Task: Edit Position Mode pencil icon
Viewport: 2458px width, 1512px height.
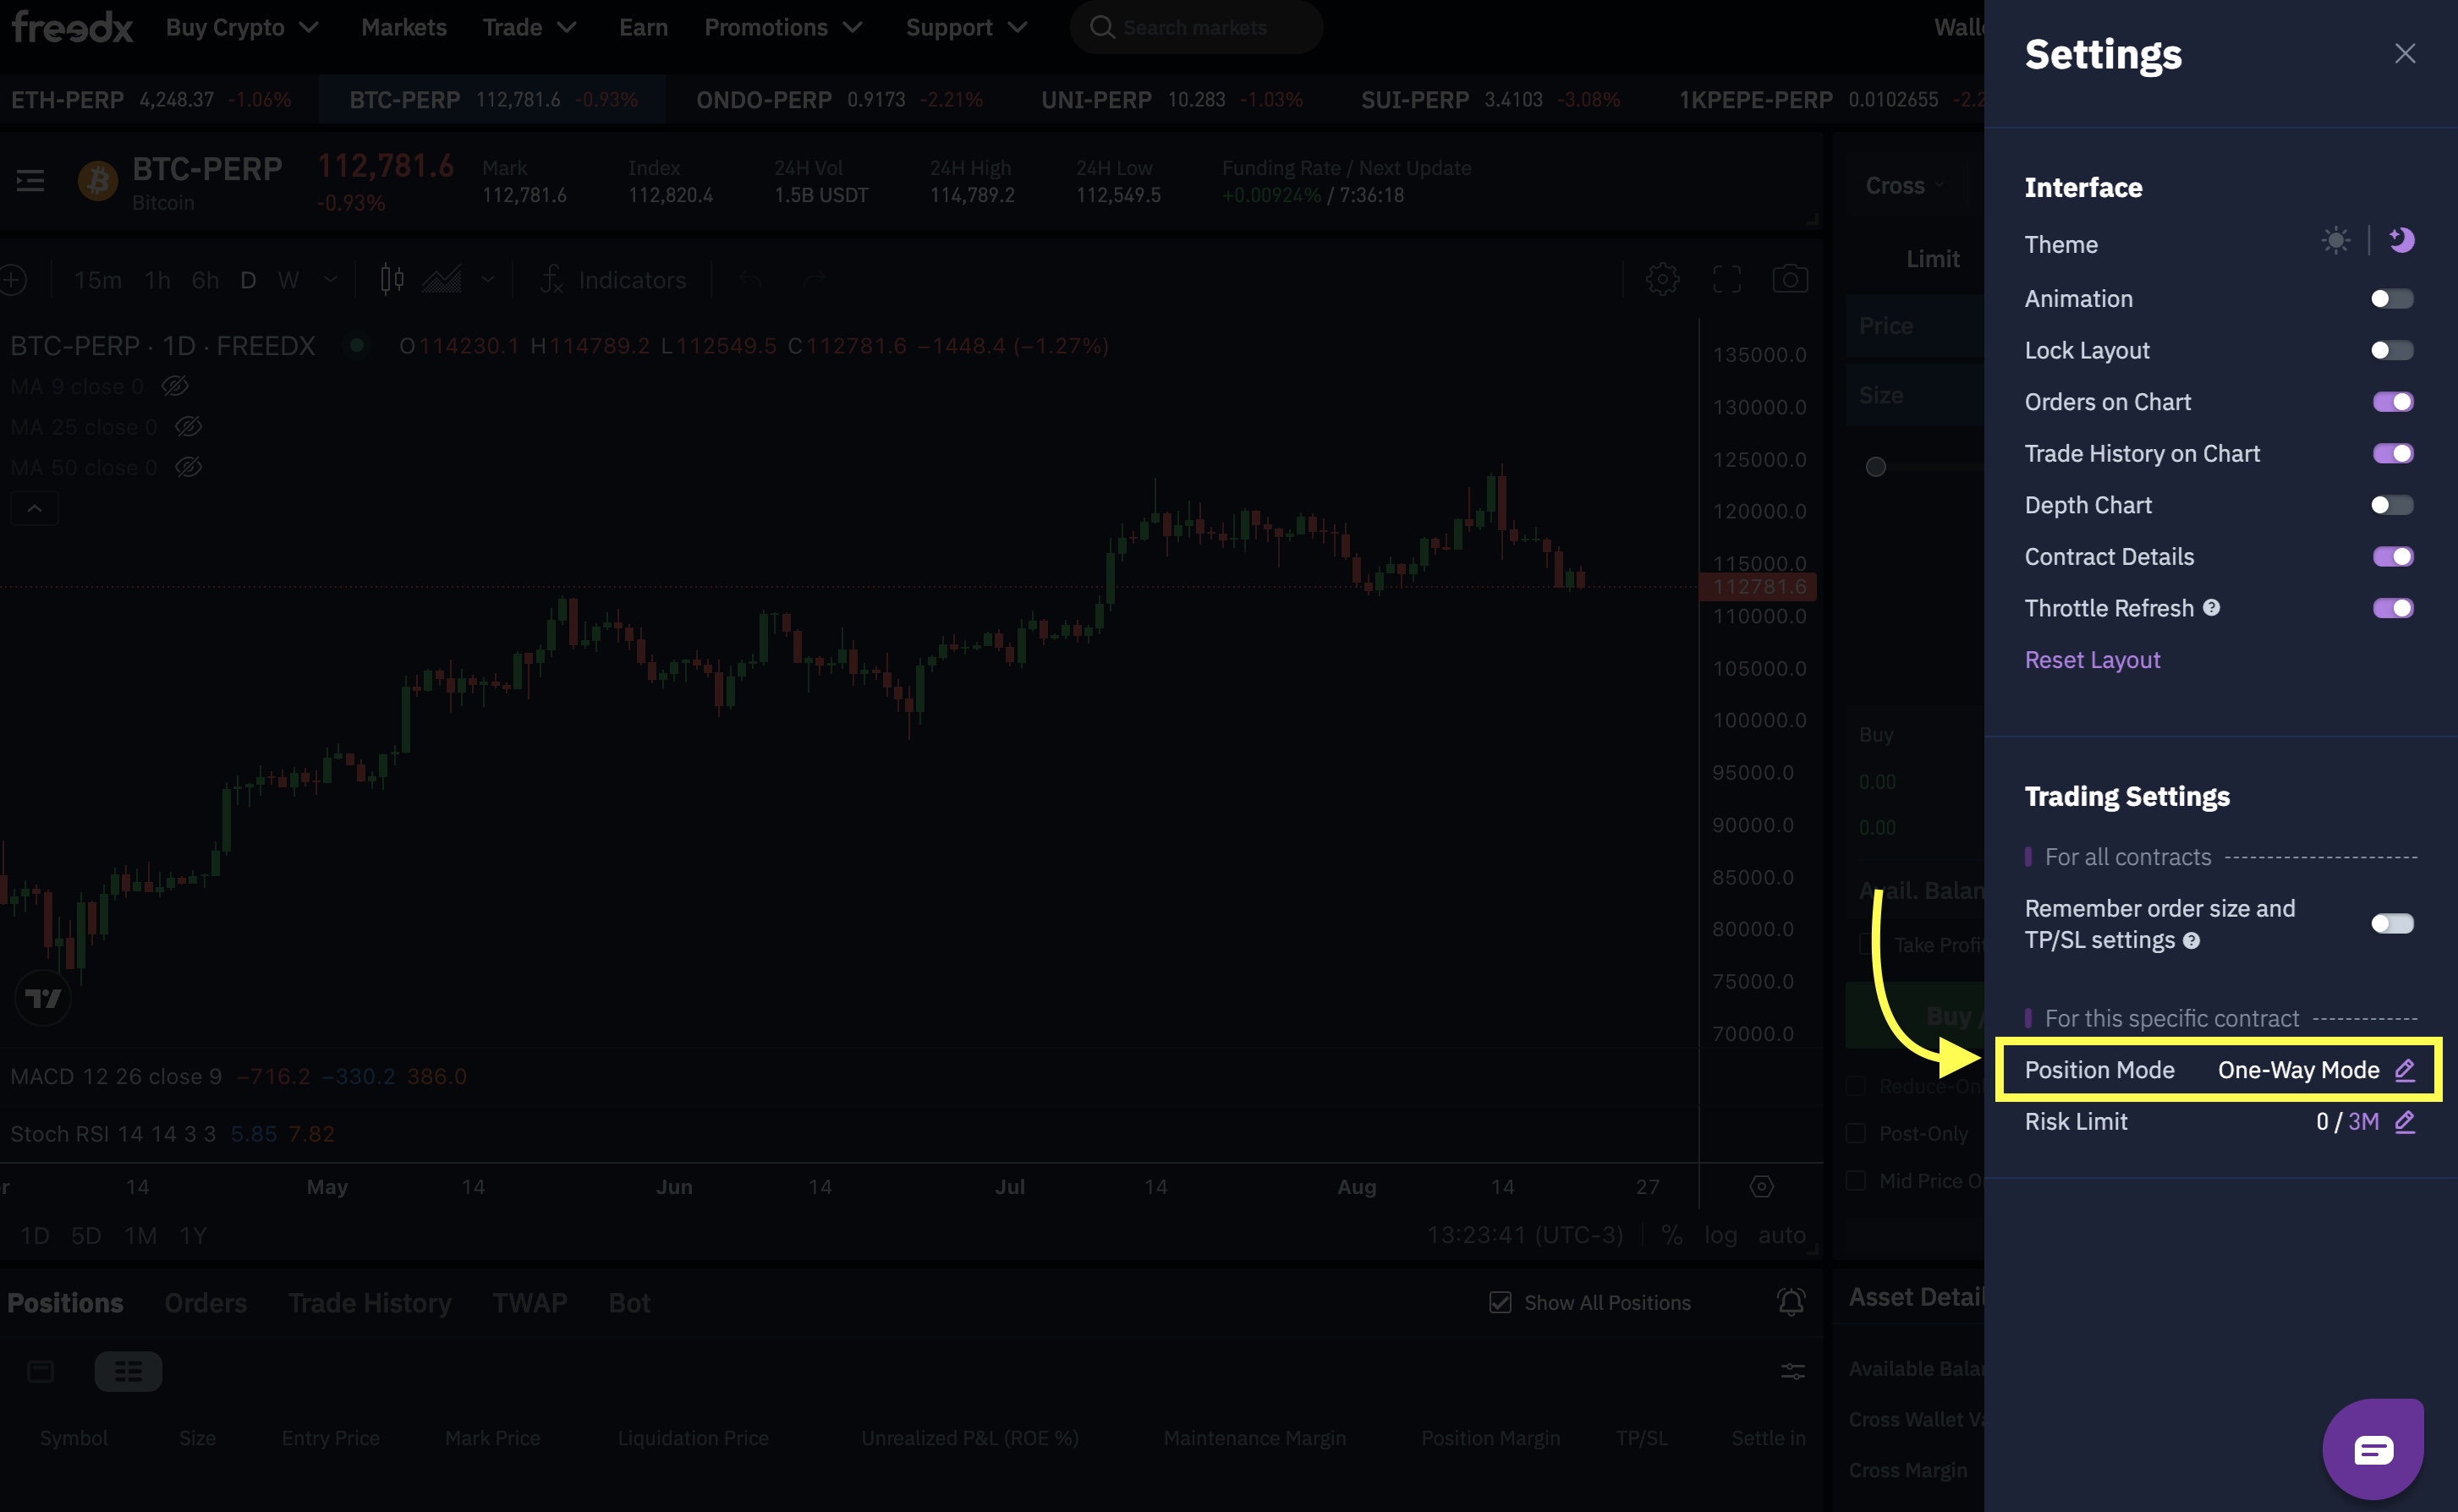Action: click(x=2405, y=1070)
